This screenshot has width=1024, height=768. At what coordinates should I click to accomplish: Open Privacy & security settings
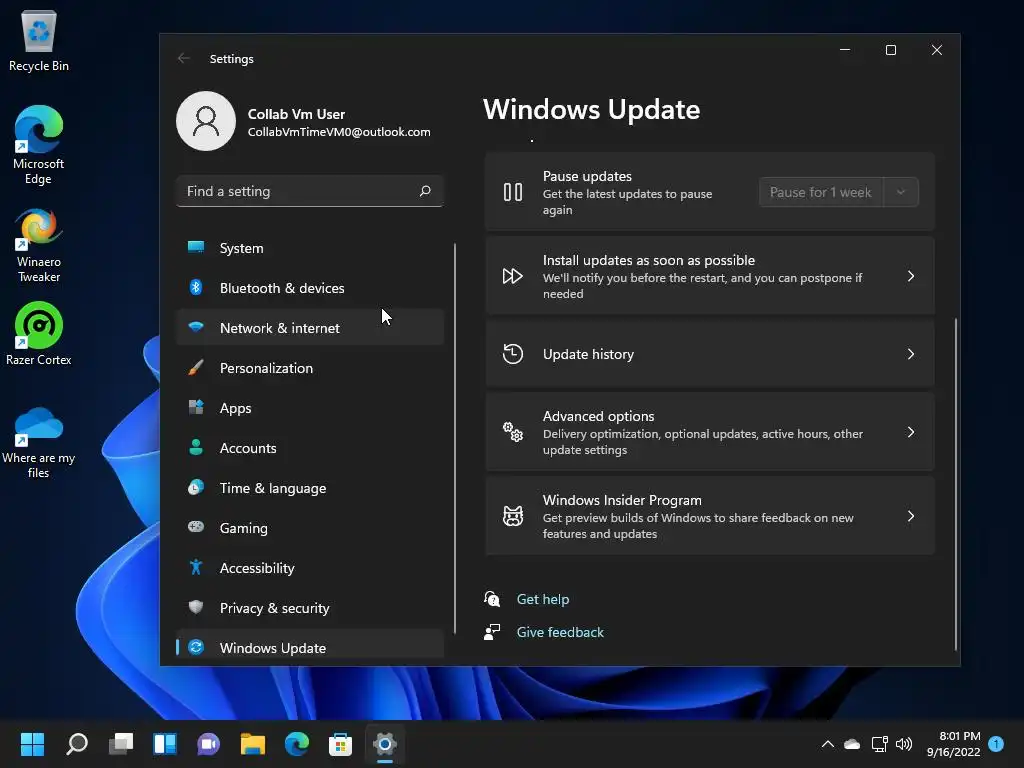(x=310, y=608)
